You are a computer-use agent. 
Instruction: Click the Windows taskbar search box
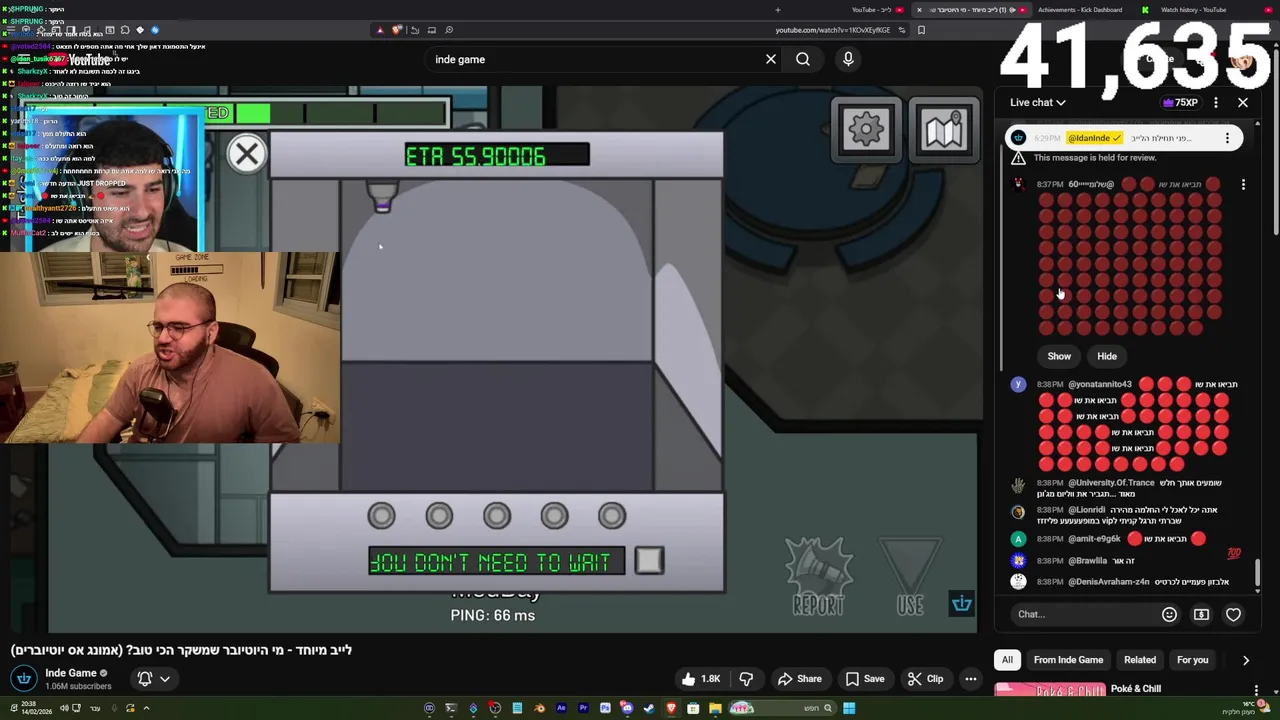pos(784,708)
